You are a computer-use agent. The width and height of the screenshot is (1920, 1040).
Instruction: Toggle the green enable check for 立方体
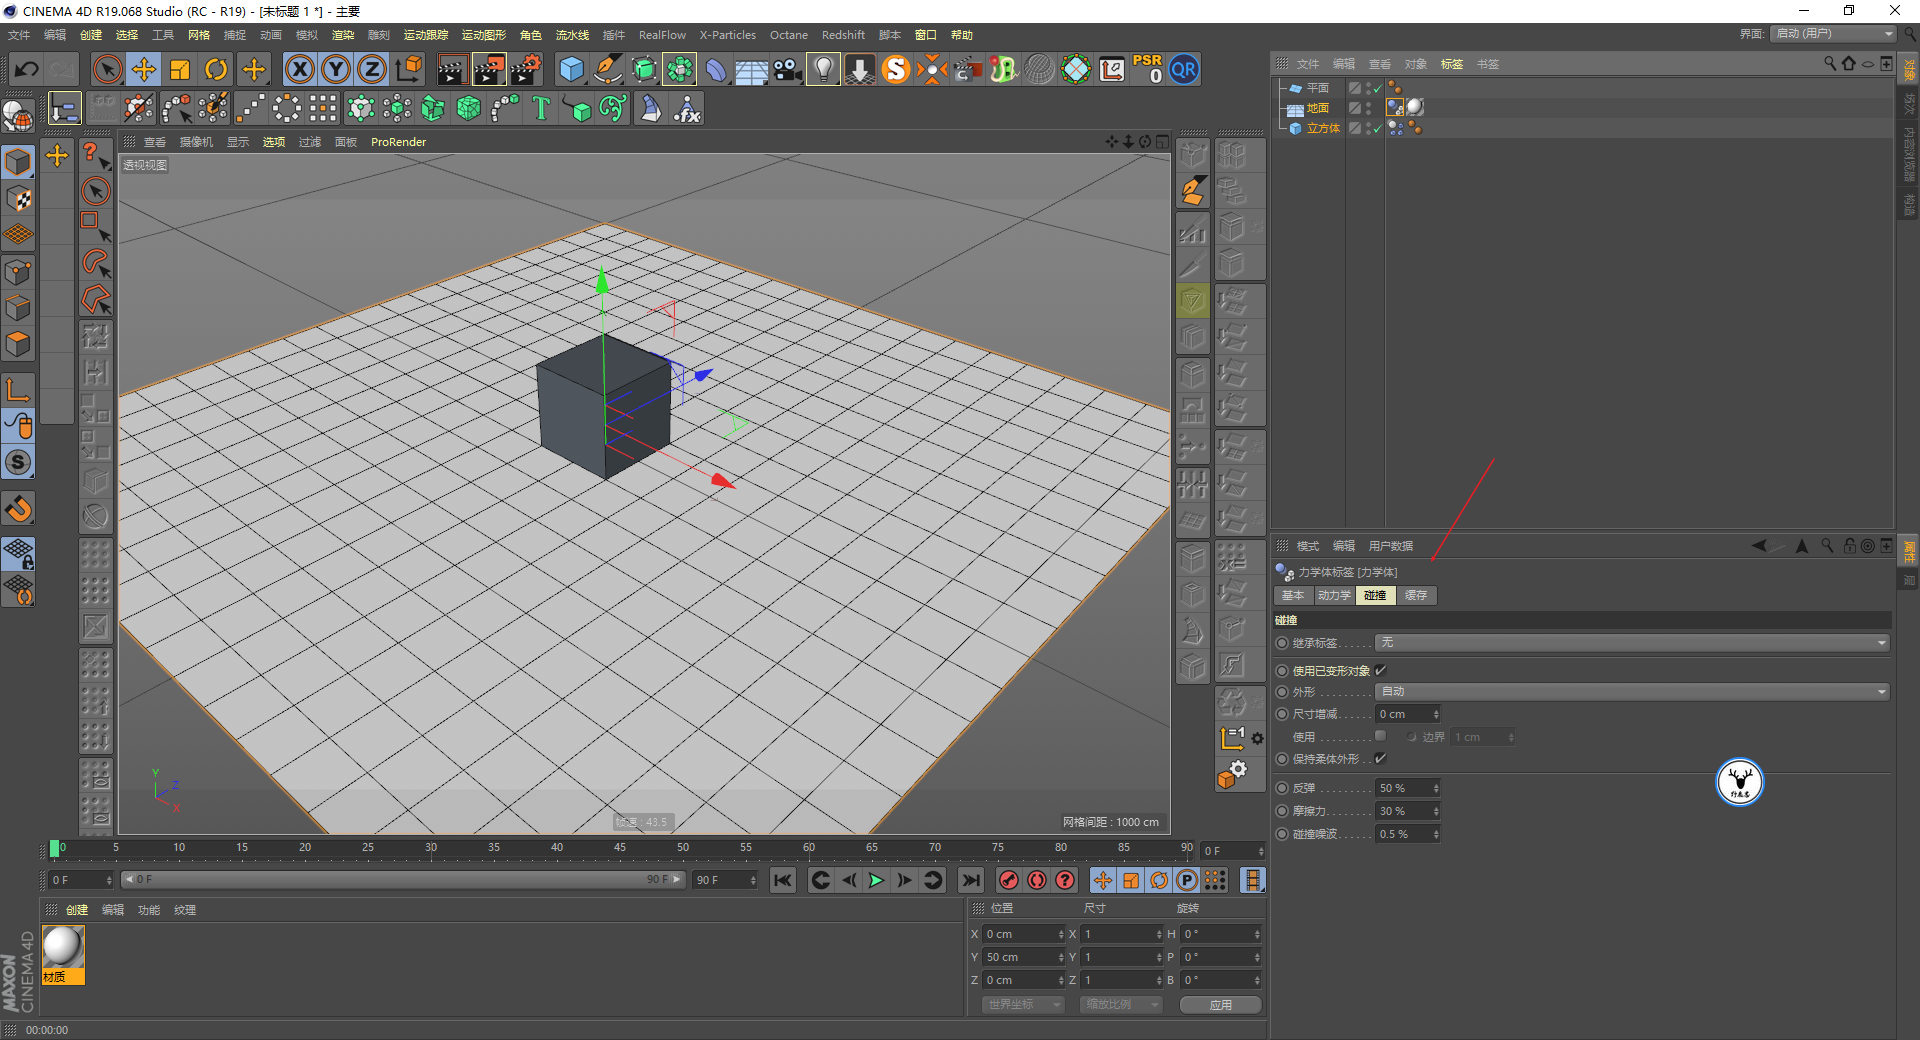tap(1377, 129)
